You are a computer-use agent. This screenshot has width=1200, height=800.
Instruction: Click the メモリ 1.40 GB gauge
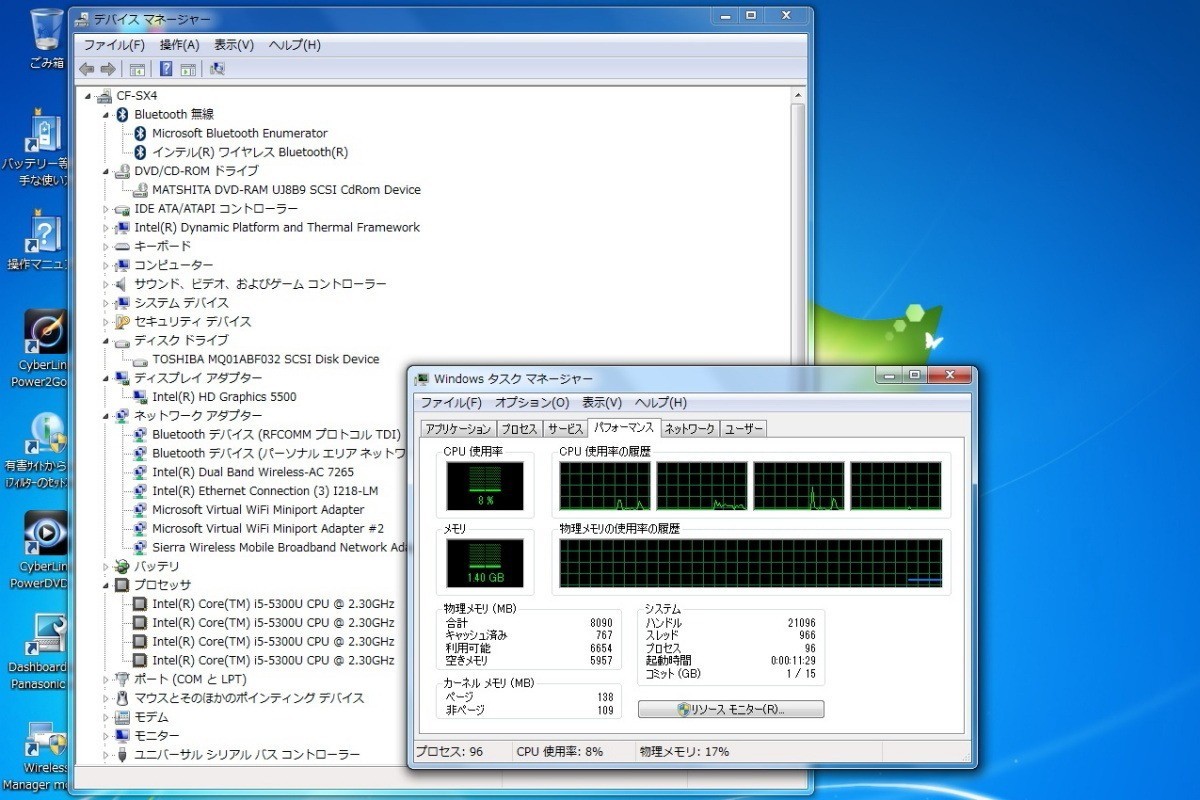point(486,563)
